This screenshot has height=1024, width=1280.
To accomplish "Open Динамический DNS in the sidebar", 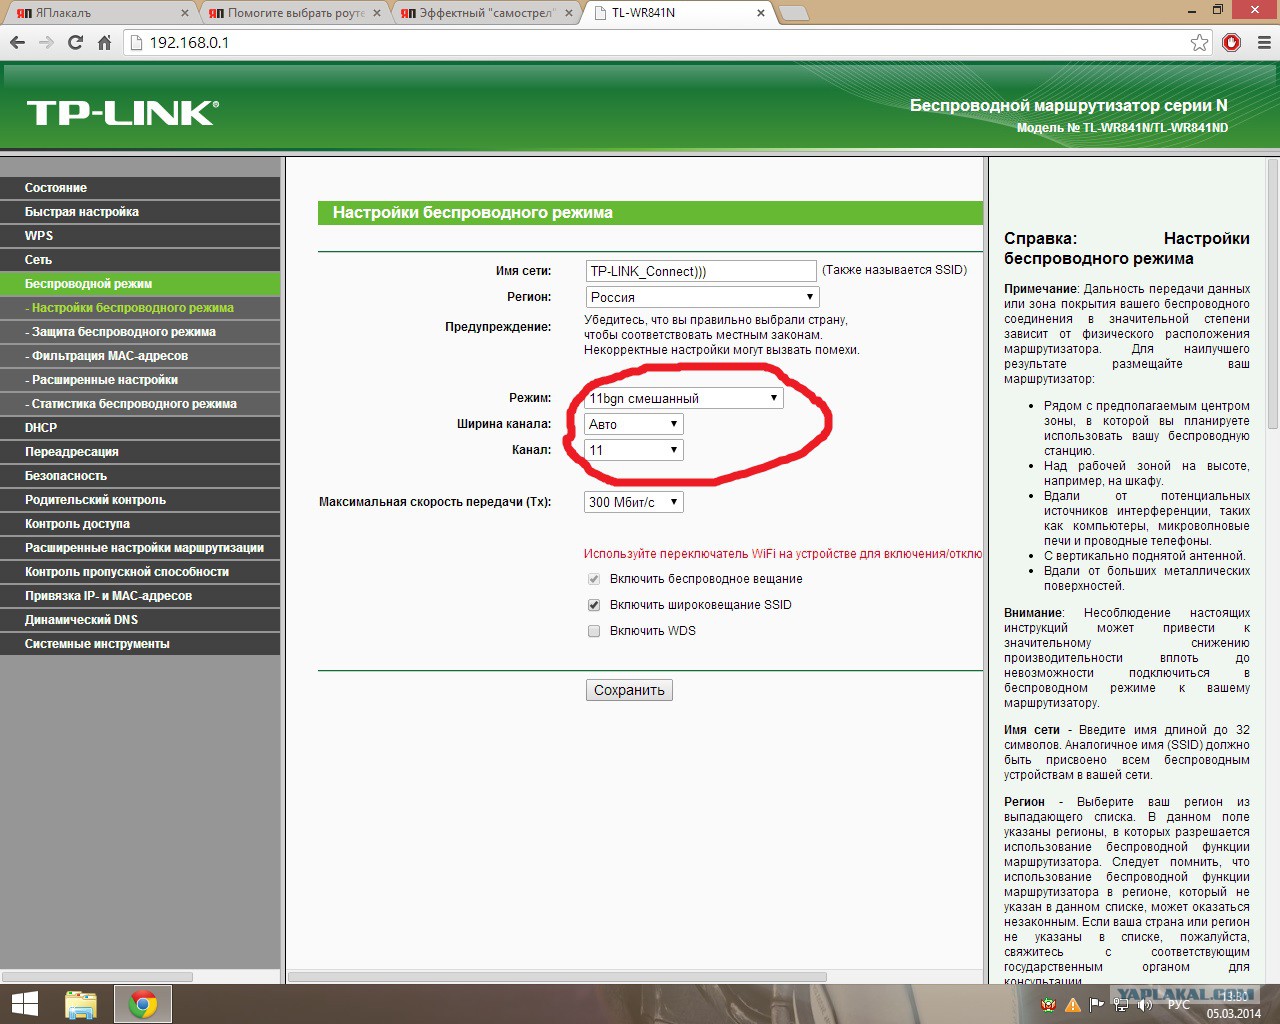I will pyautogui.click(x=140, y=620).
